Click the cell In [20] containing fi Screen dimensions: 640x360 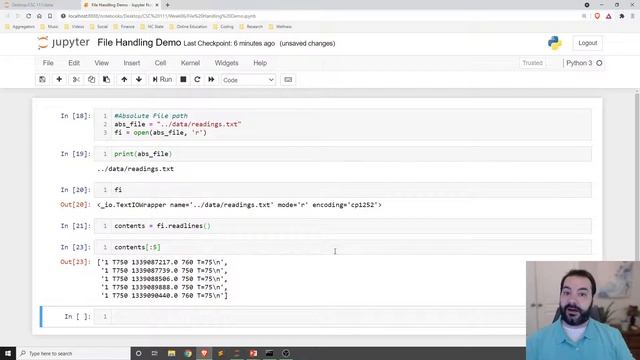342,190
